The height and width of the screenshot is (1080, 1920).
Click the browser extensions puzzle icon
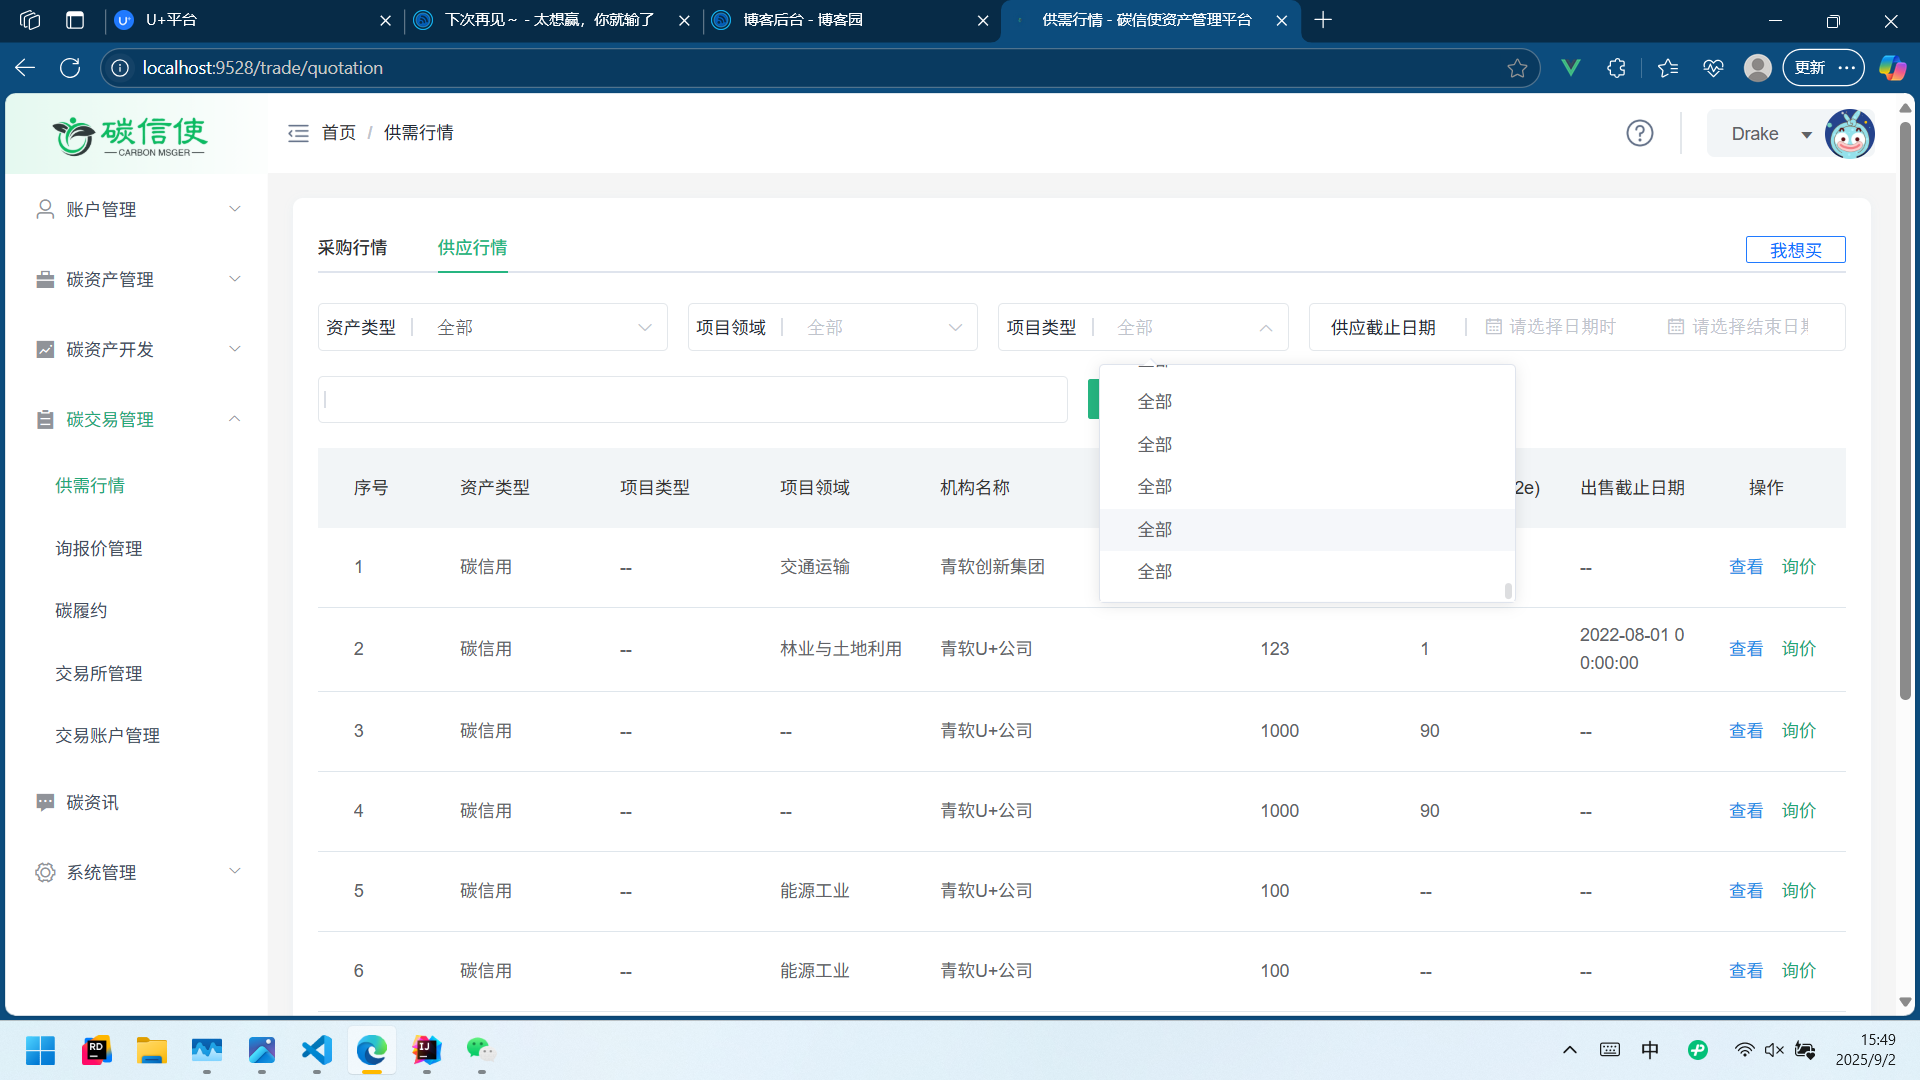pyautogui.click(x=1616, y=68)
